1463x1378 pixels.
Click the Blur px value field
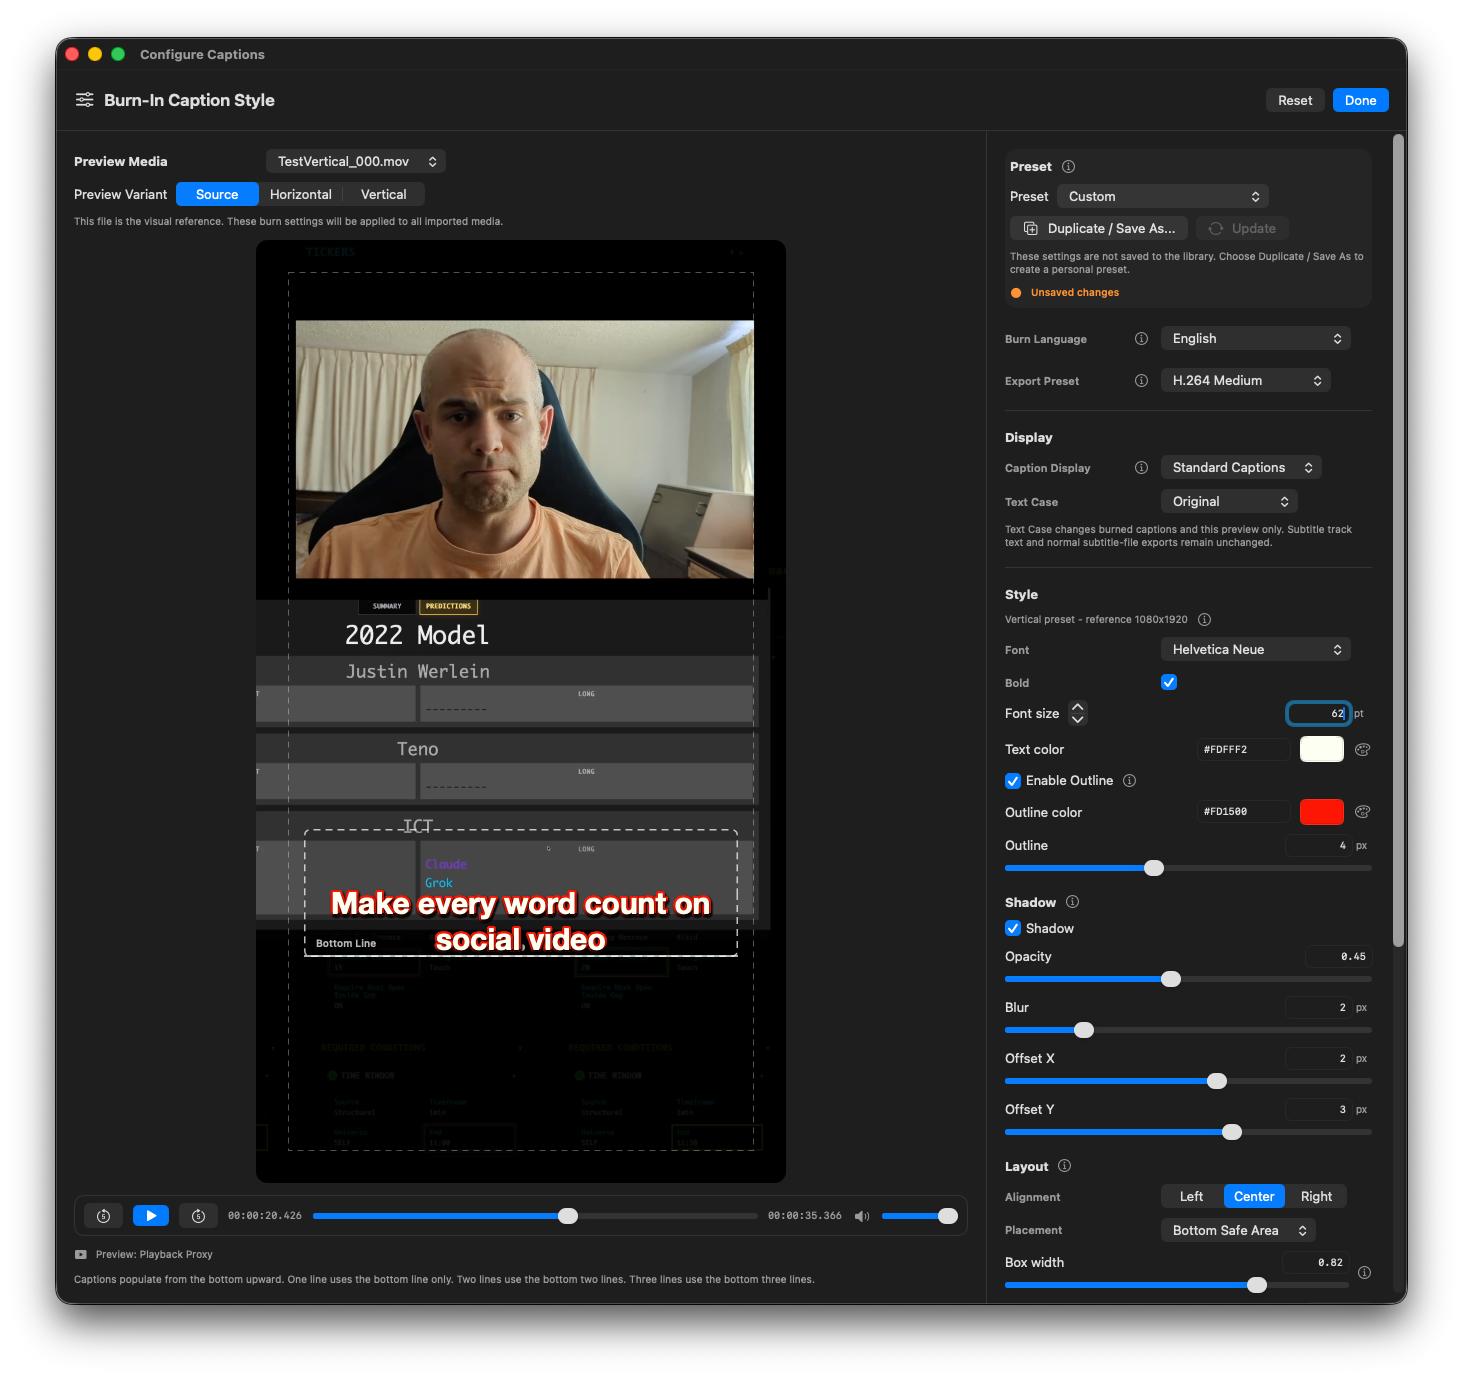[1318, 1008]
